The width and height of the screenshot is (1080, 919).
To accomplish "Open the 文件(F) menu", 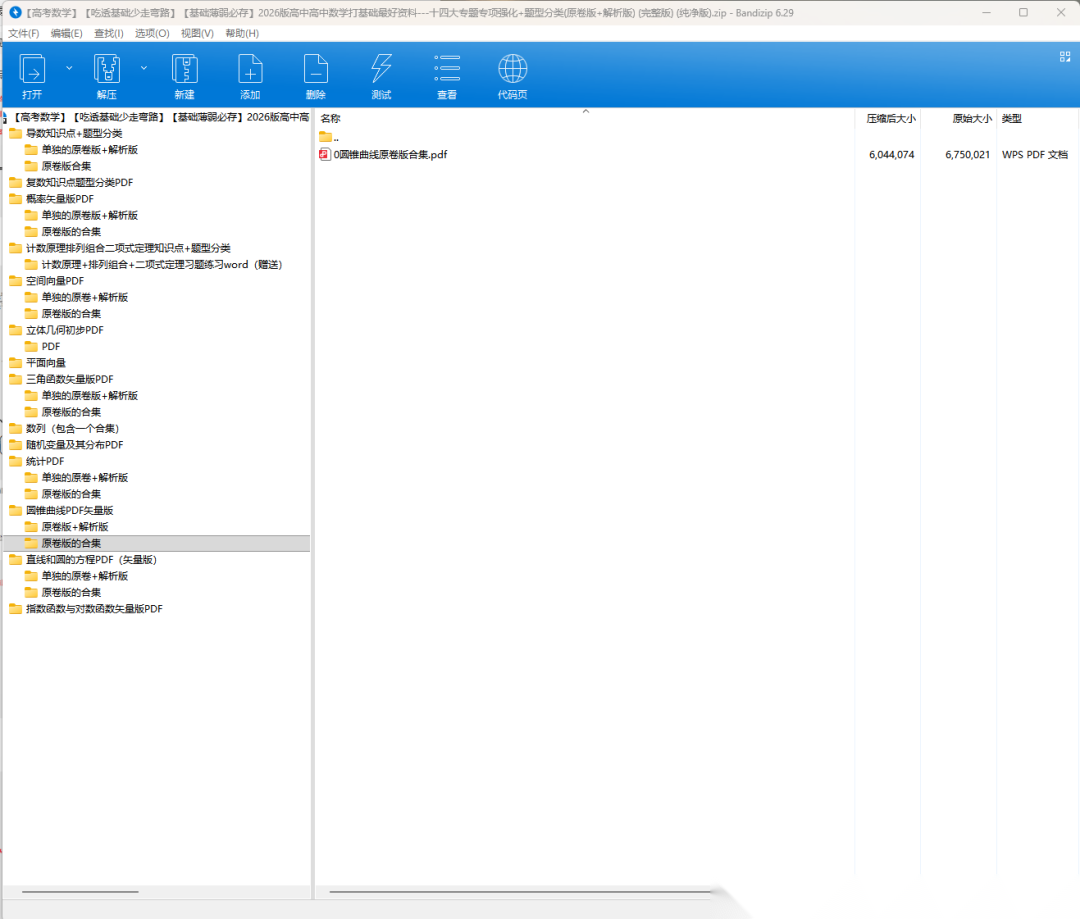I will pyautogui.click(x=24, y=33).
